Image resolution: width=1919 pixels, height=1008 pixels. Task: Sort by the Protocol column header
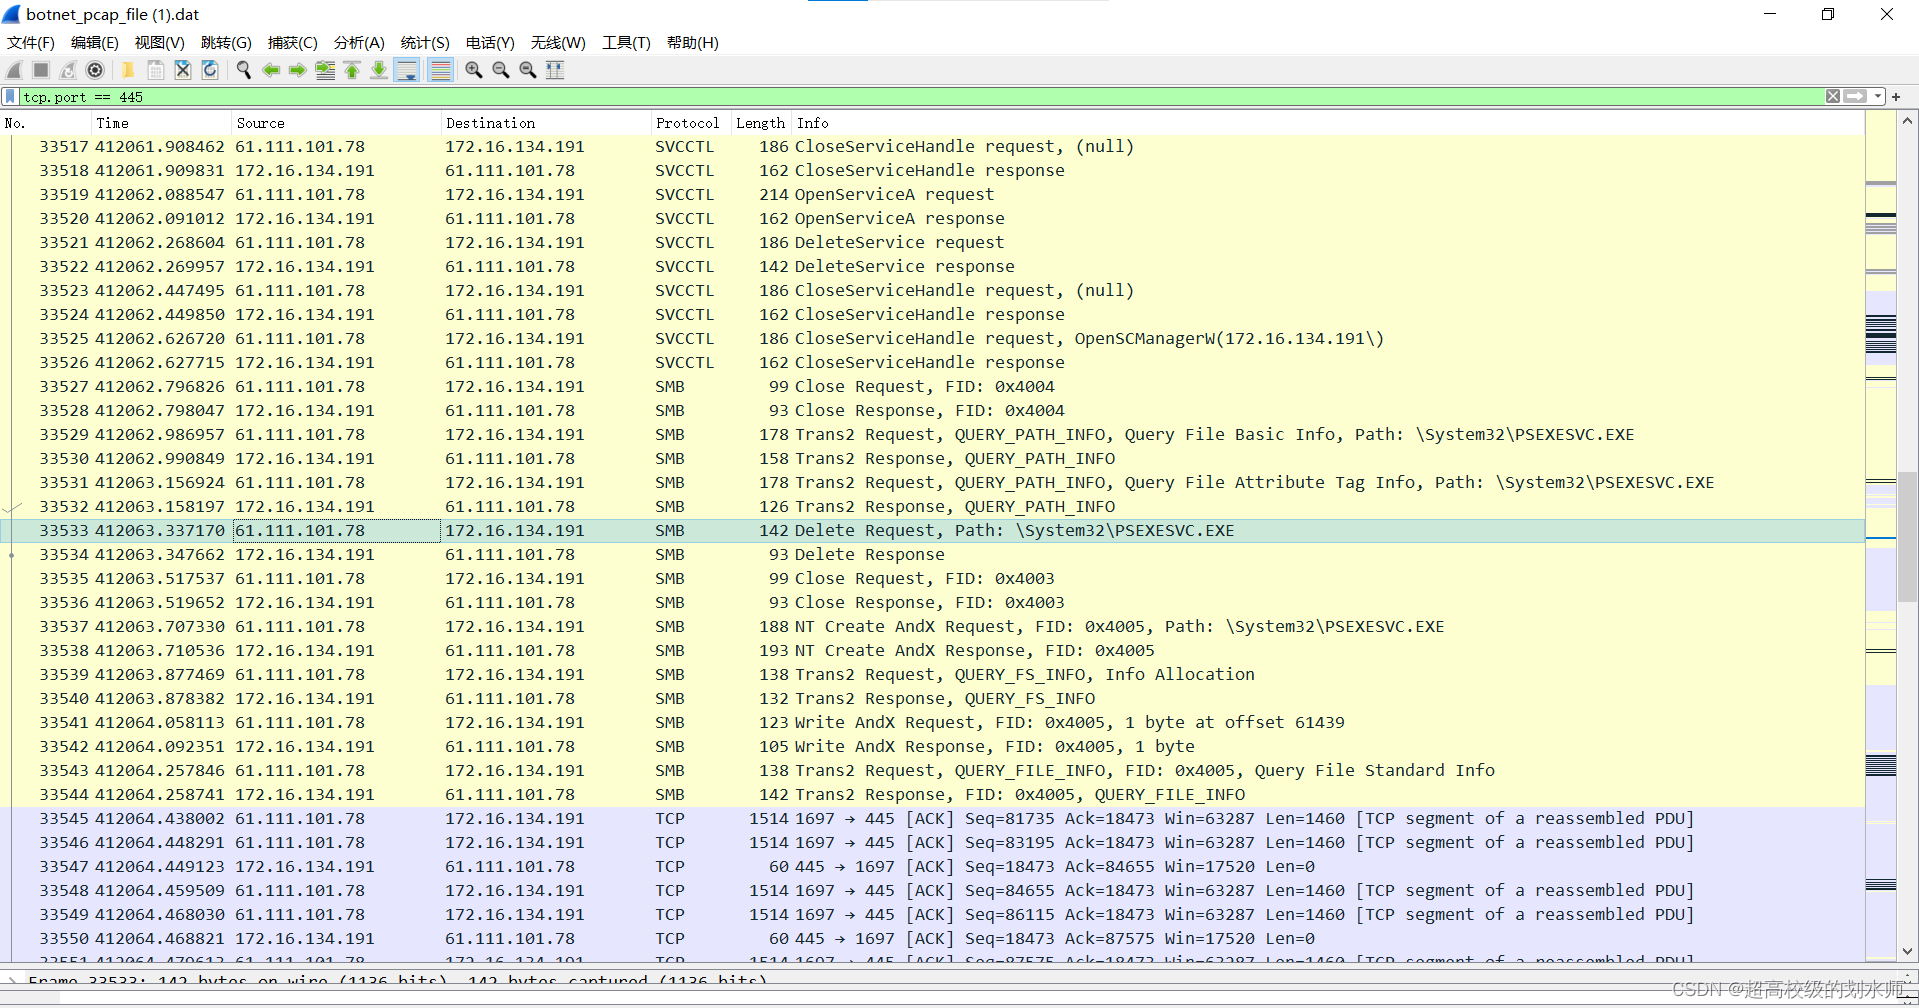tap(691, 123)
